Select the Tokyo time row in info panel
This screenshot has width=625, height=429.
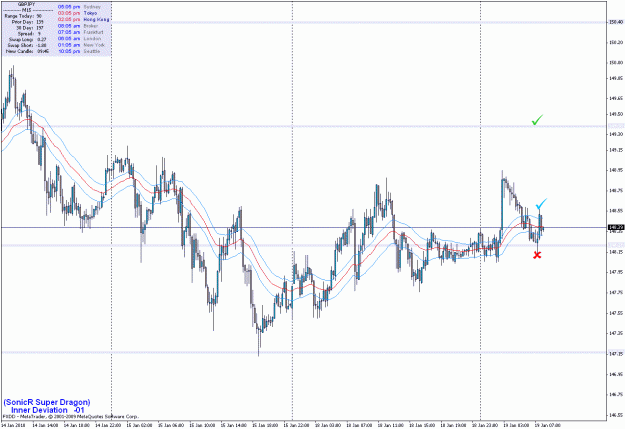click(78, 13)
